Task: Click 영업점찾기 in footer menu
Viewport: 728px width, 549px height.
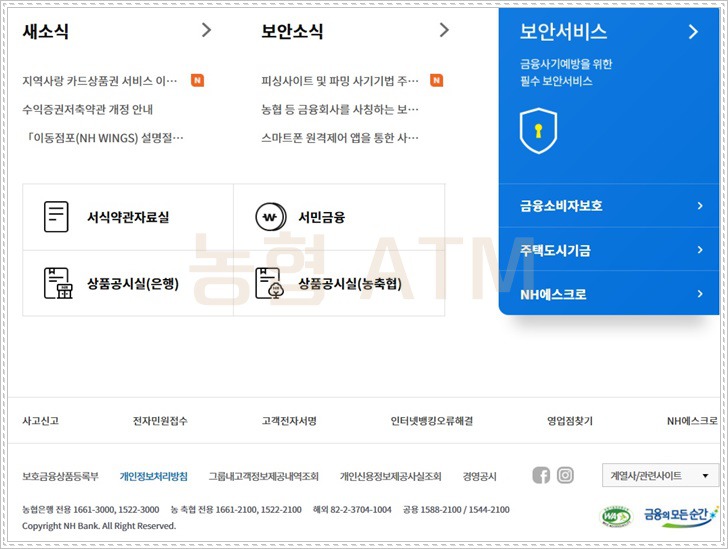Action: (570, 421)
